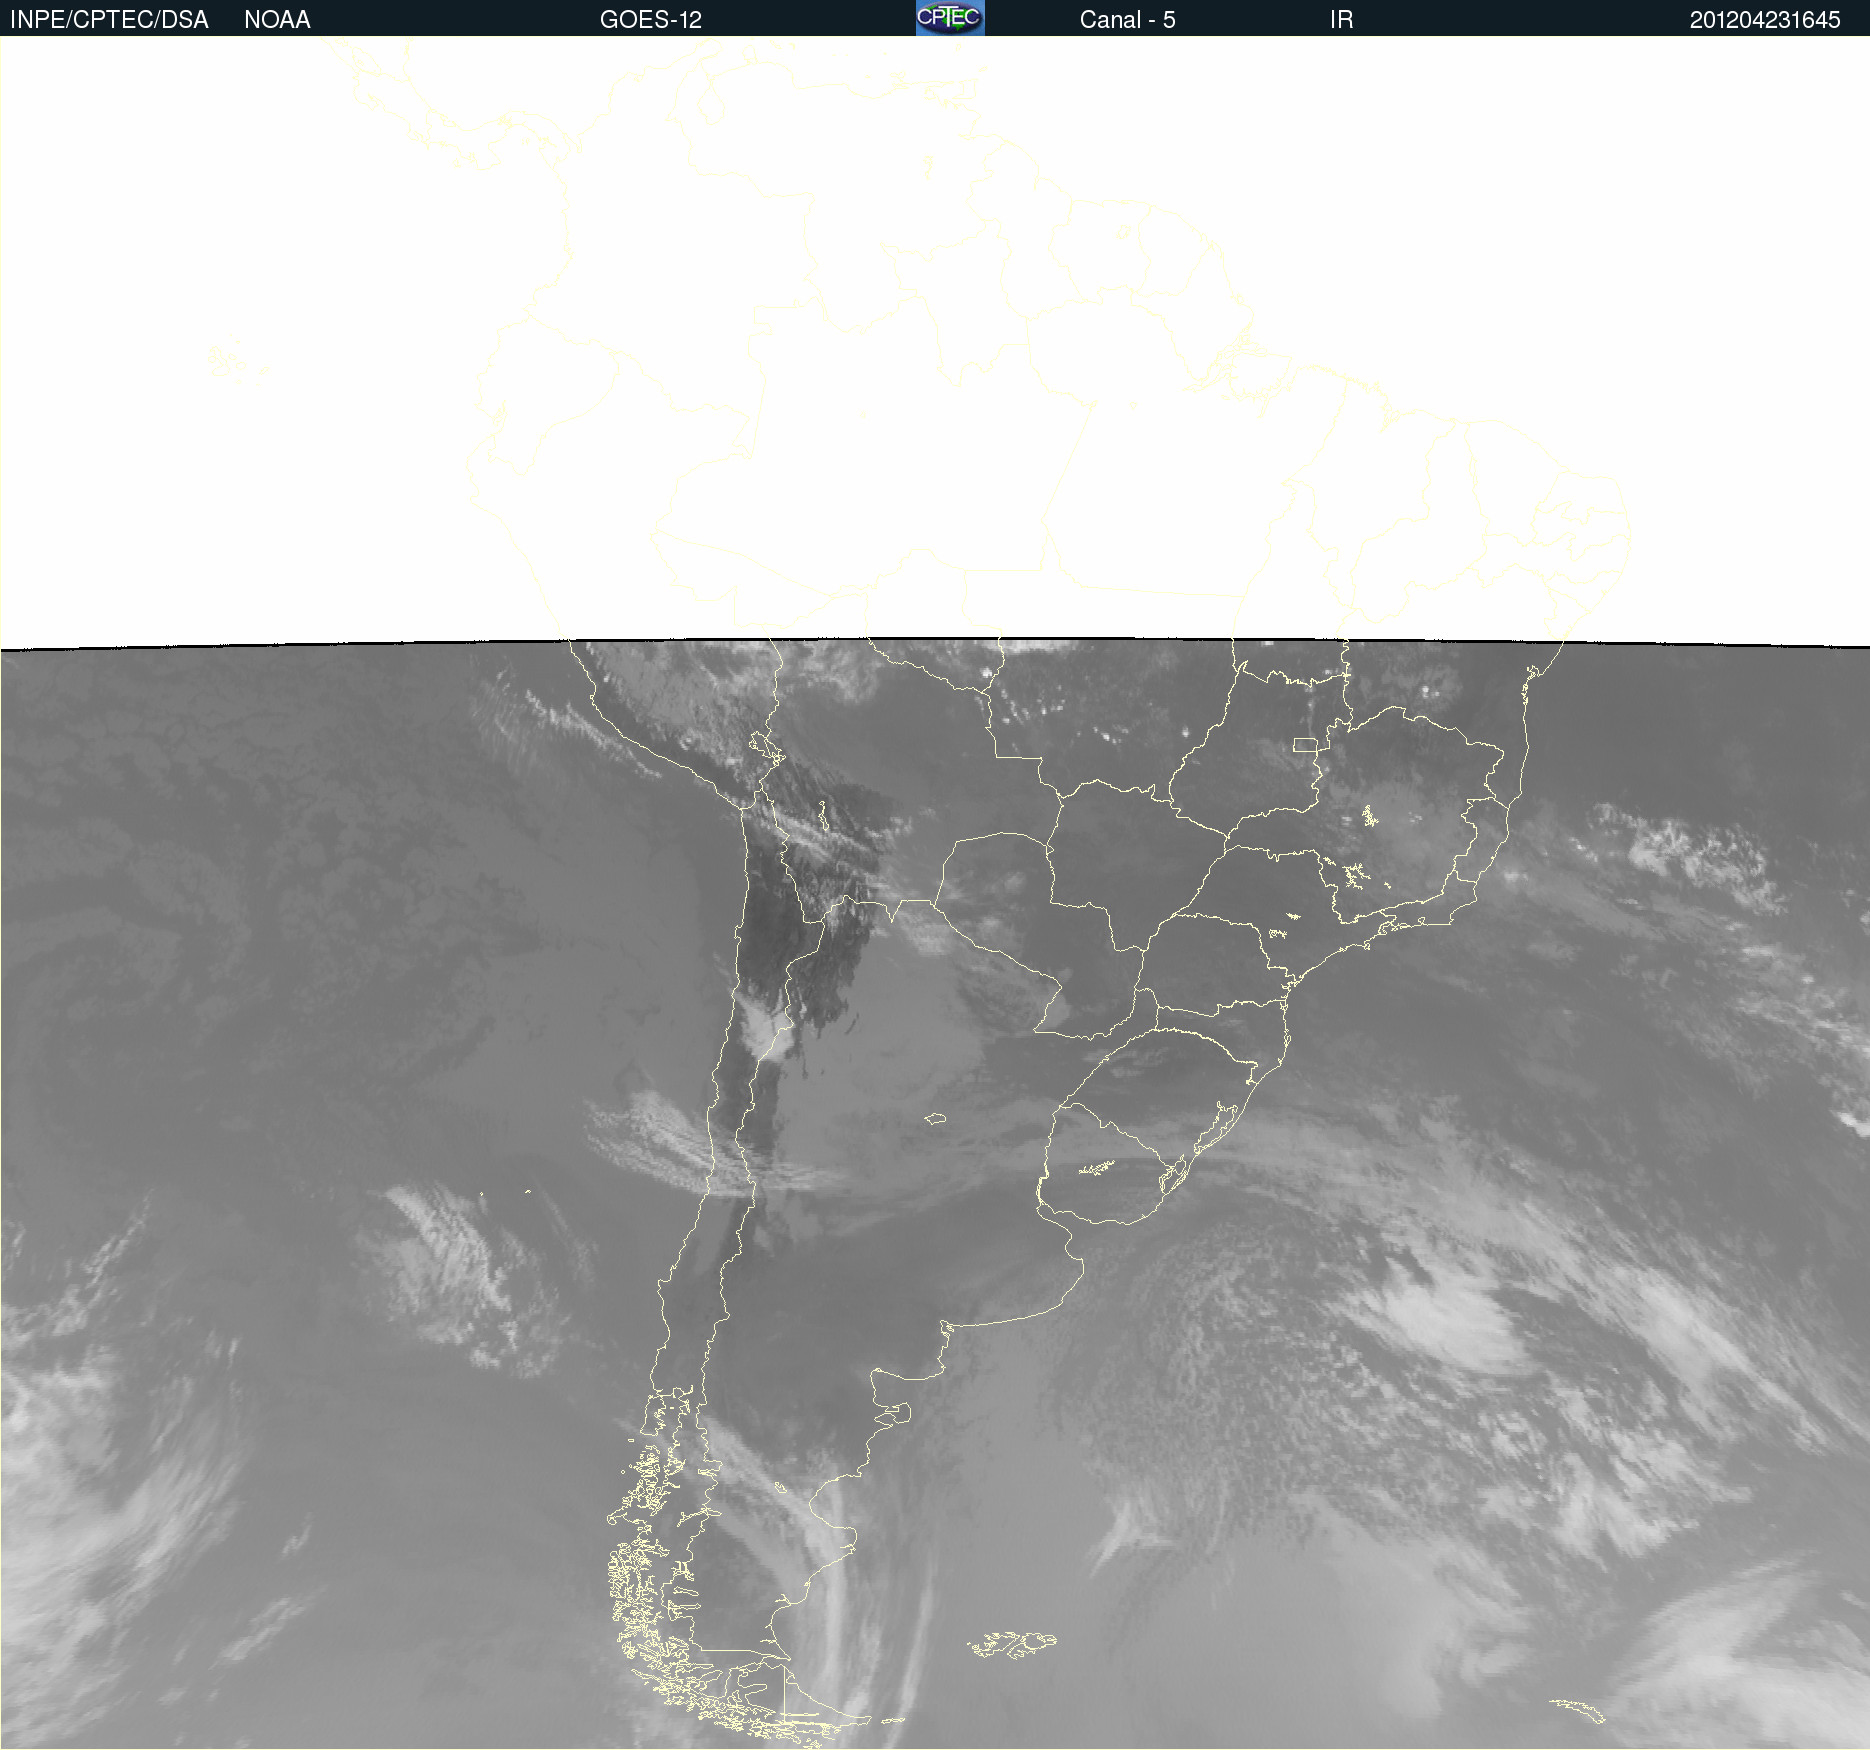Click the 201204231645 timestamp
The width and height of the screenshot is (1870, 1750).
tap(1765, 20)
